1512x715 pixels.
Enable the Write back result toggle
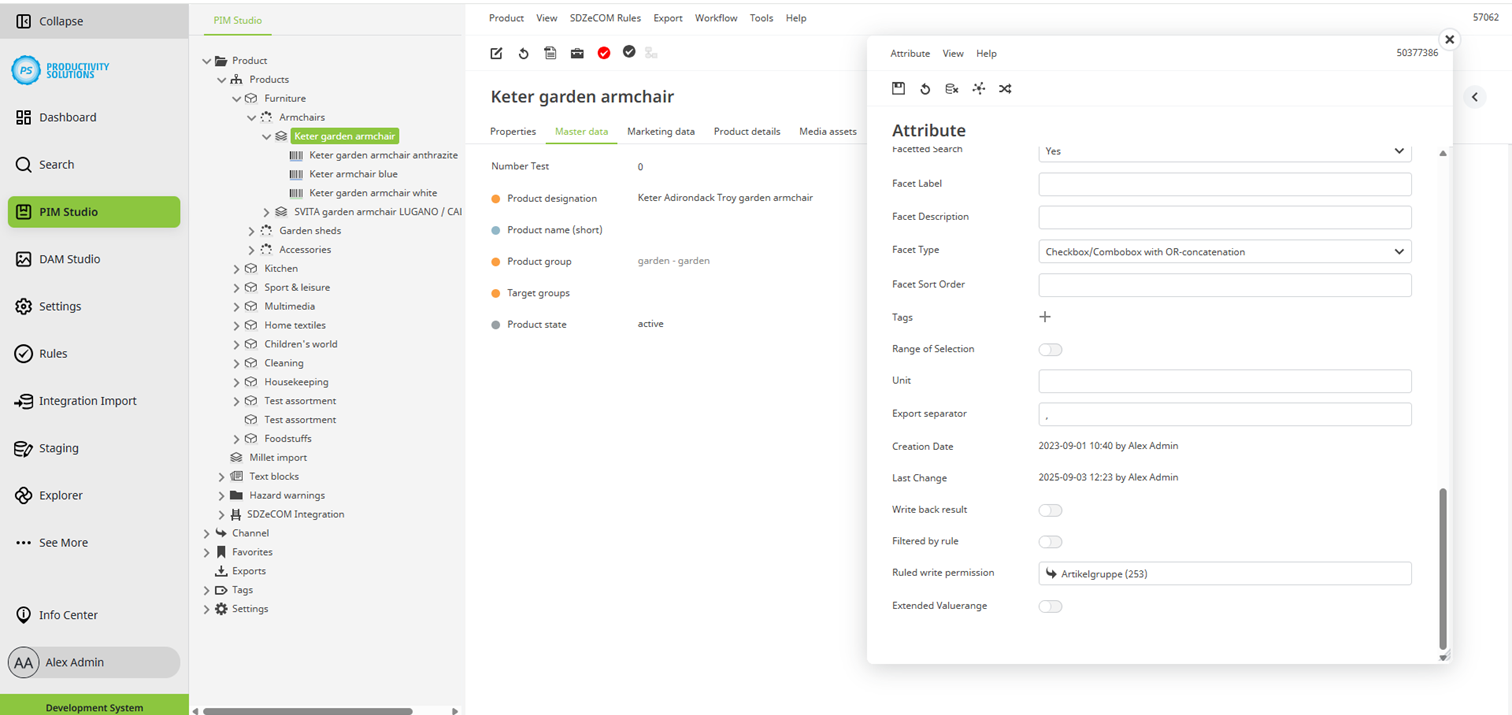tap(1050, 510)
